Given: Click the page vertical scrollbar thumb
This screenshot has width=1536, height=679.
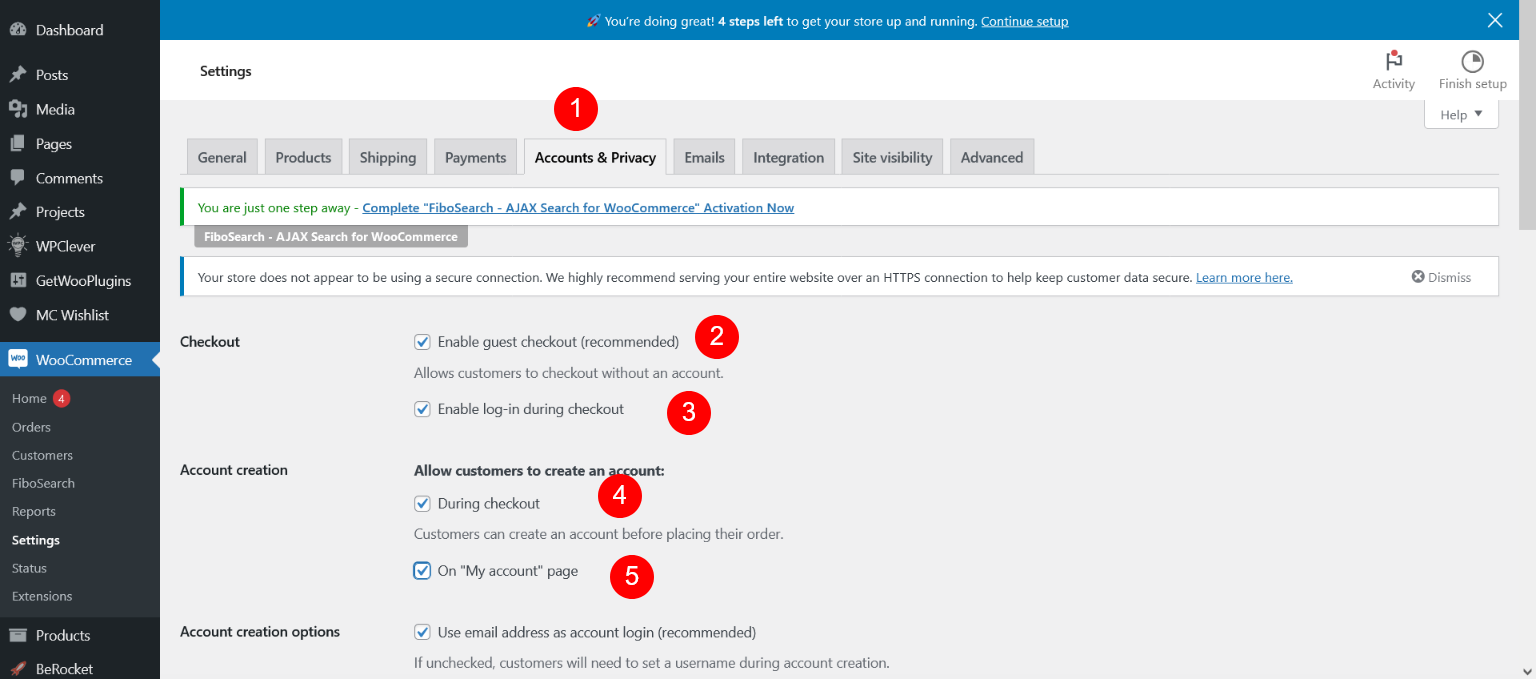Looking at the screenshot, I should point(1527,115).
